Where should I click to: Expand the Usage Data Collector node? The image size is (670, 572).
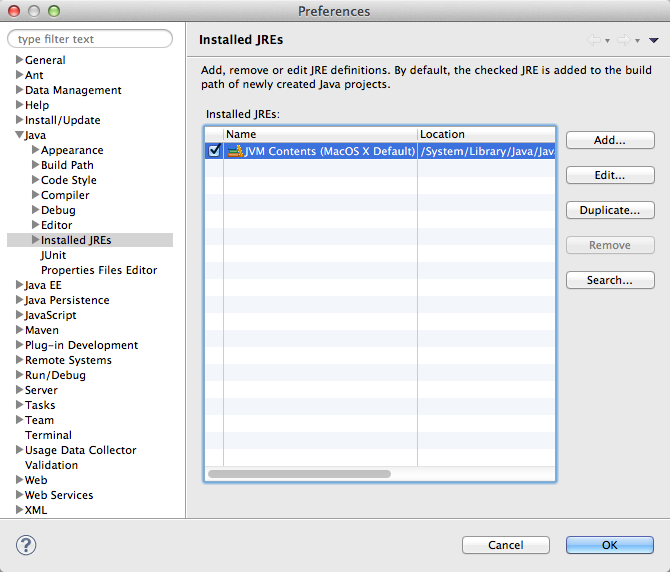(x=19, y=449)
